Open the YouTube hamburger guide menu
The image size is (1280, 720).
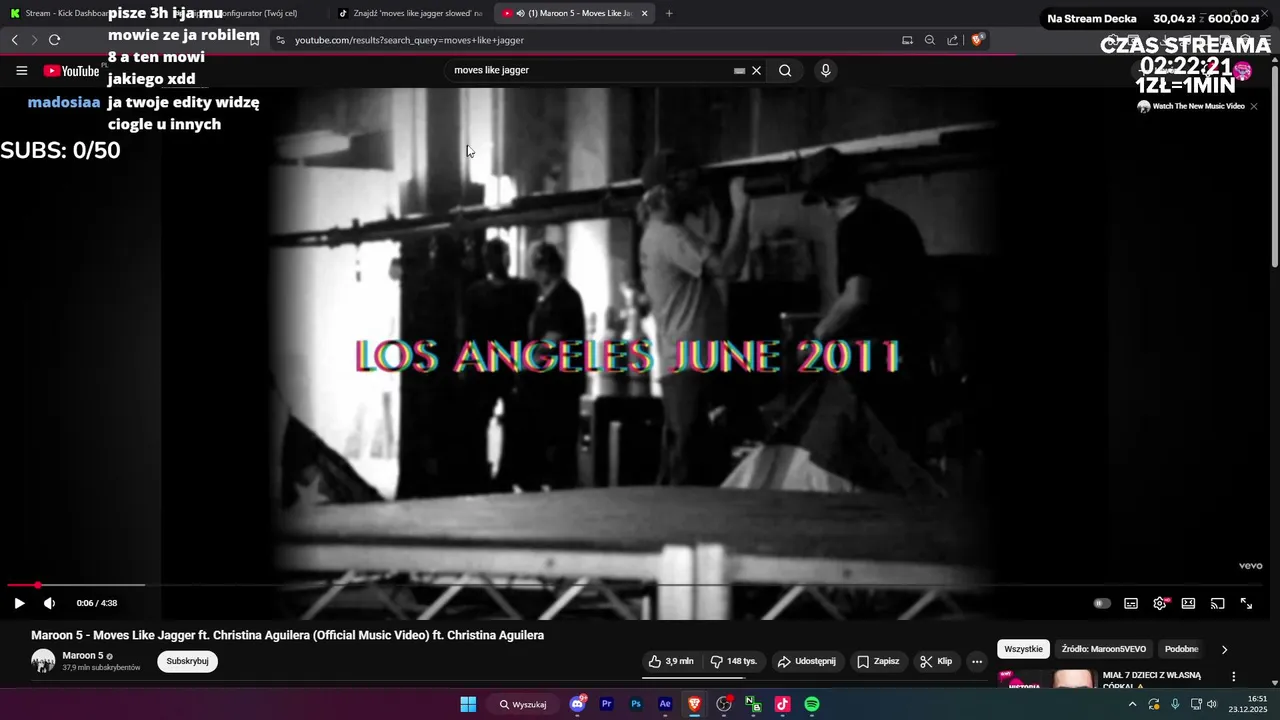21,71
